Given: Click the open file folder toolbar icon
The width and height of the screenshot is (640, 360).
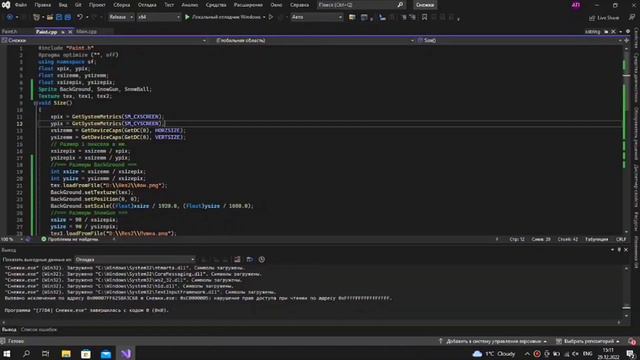Looking at the screenshot, I should [50, 17].
